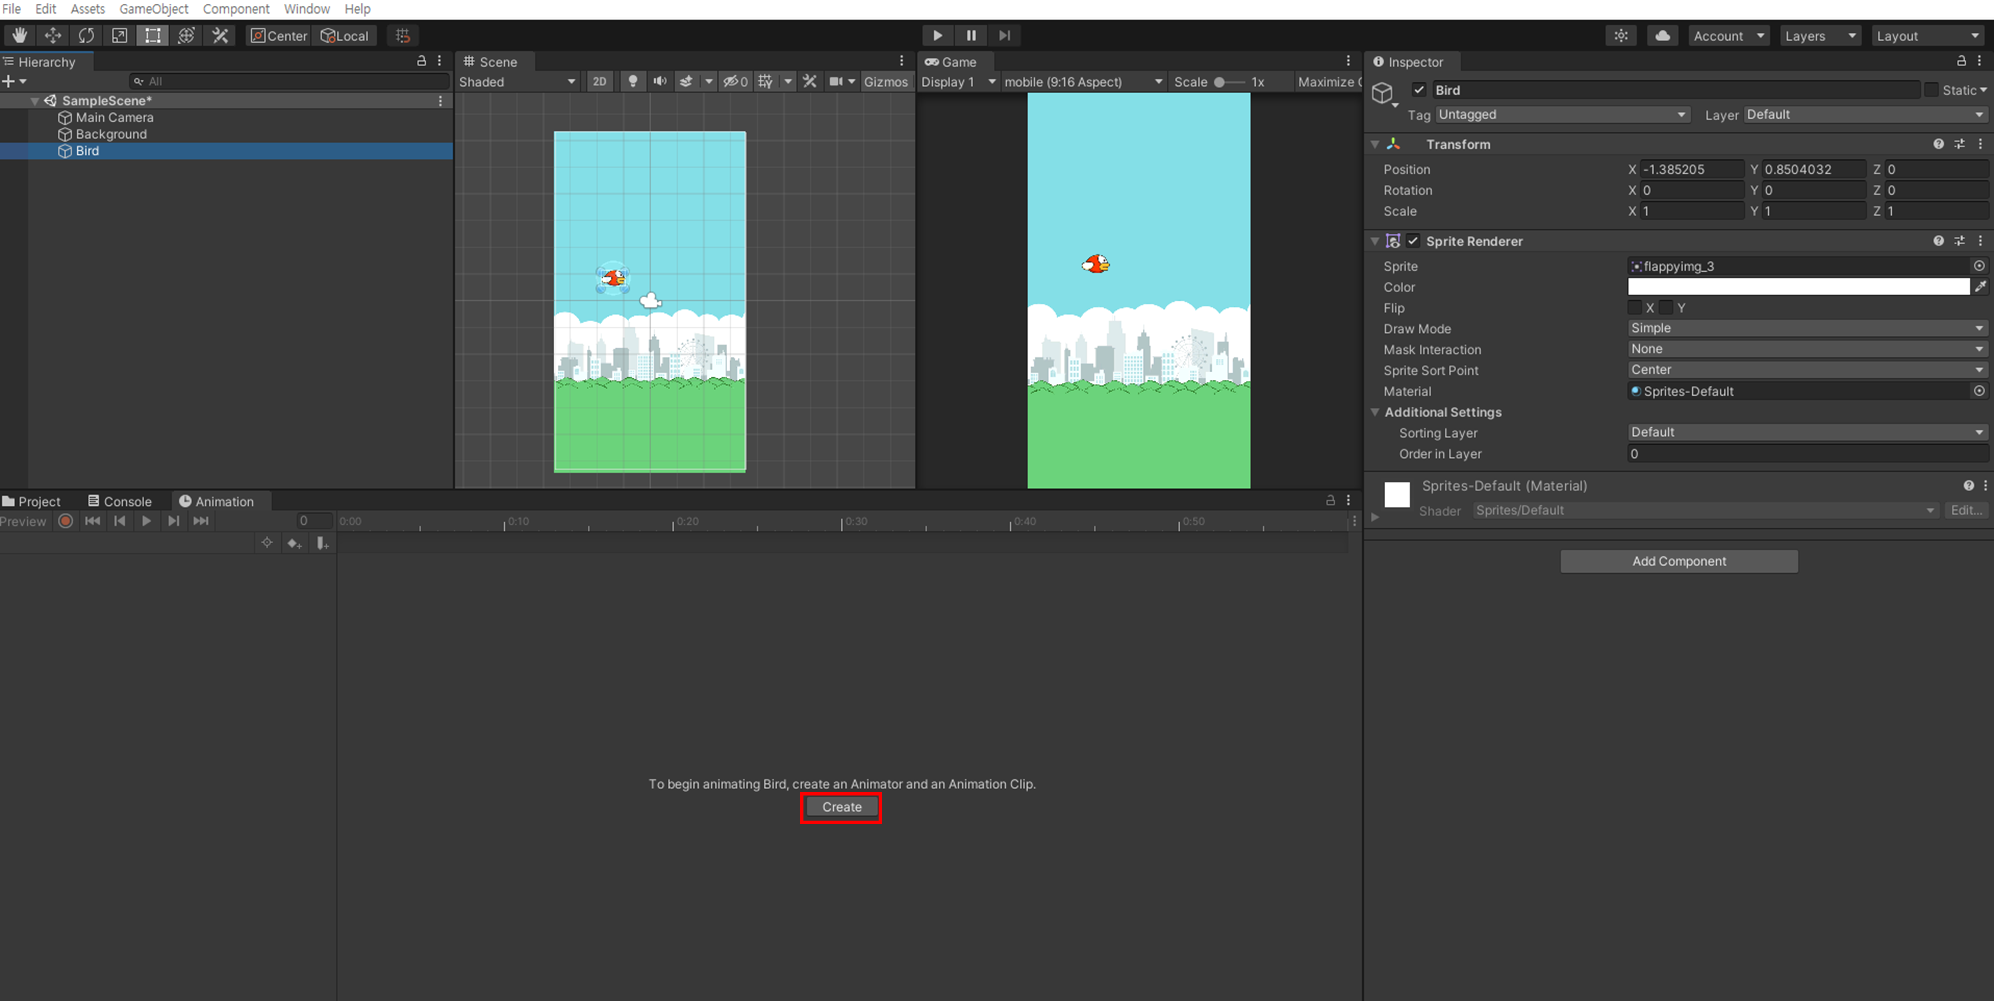Toggle scene lighting with the bulb icon
The height and width of the screenshot is (1001, 1994).
tap(633, 81)
